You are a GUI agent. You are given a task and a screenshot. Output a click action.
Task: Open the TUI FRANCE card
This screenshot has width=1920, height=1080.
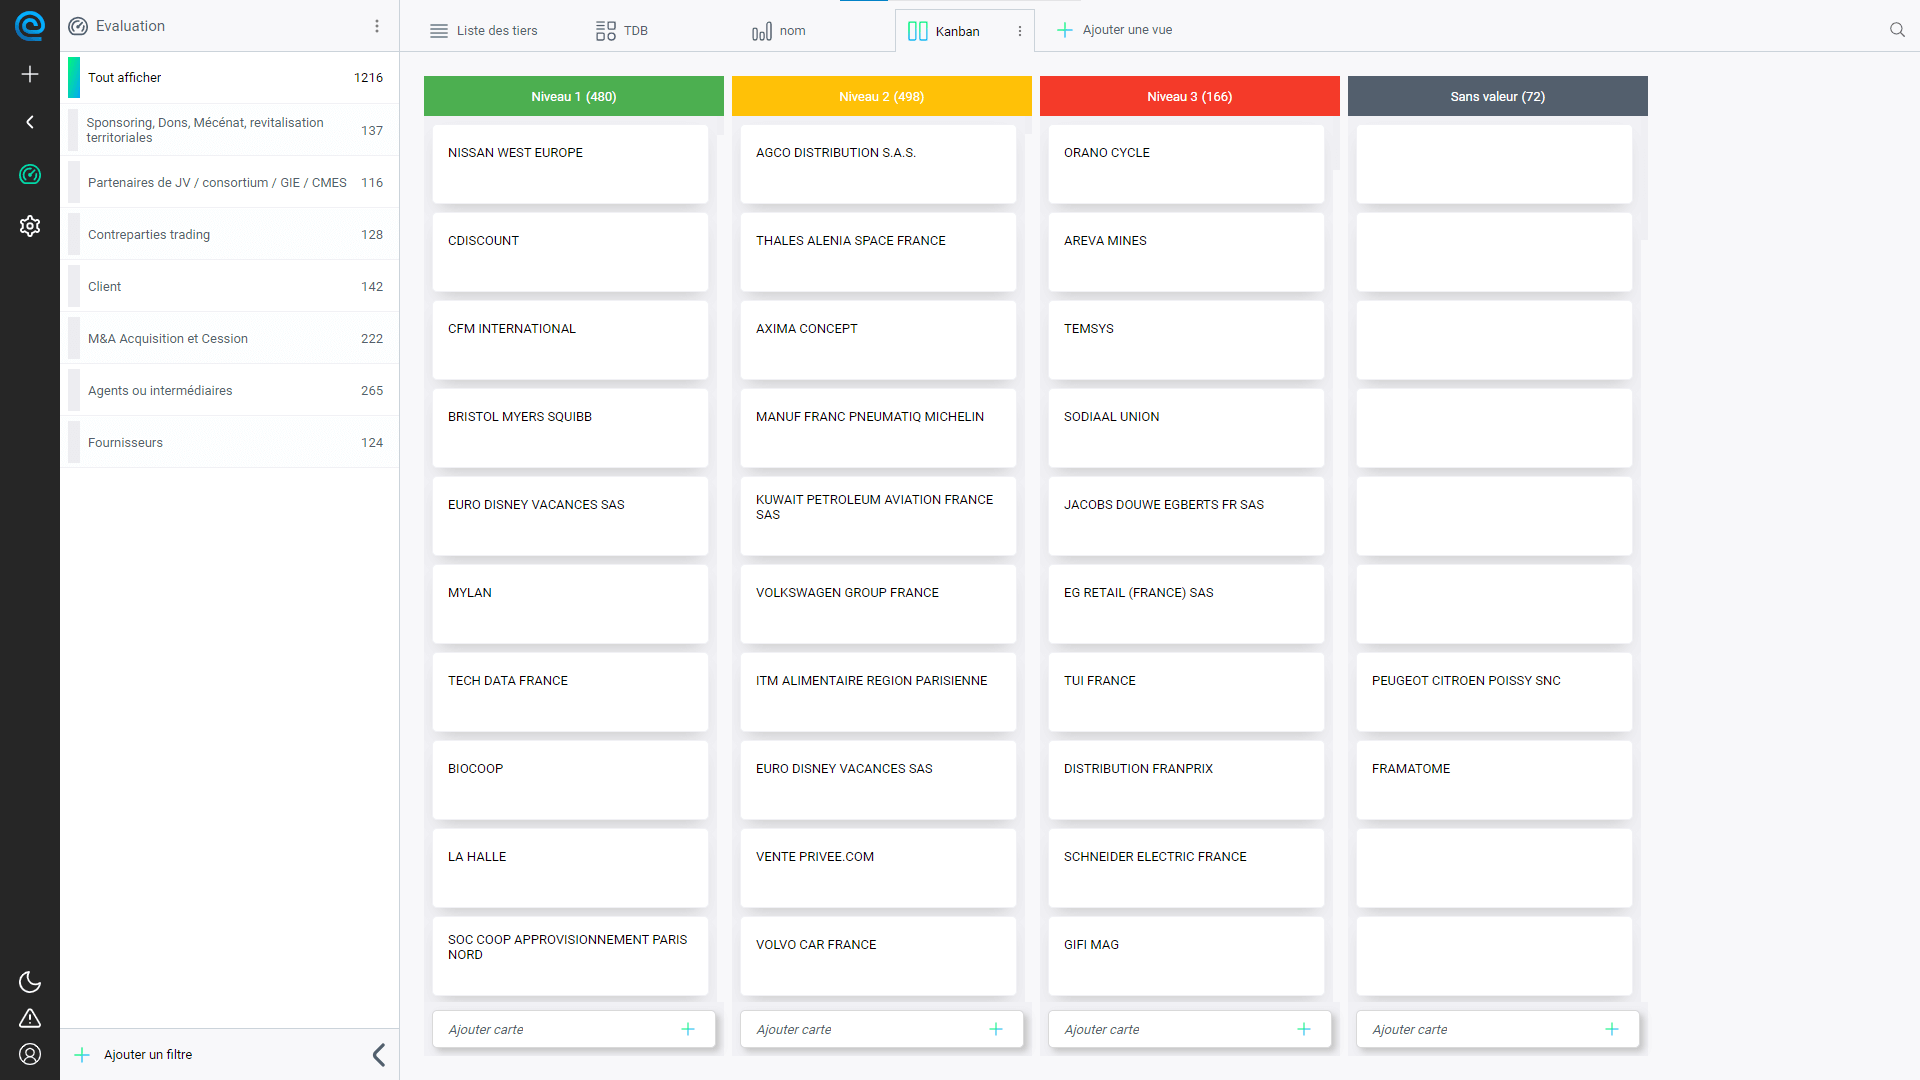[x=1186, y=692]
